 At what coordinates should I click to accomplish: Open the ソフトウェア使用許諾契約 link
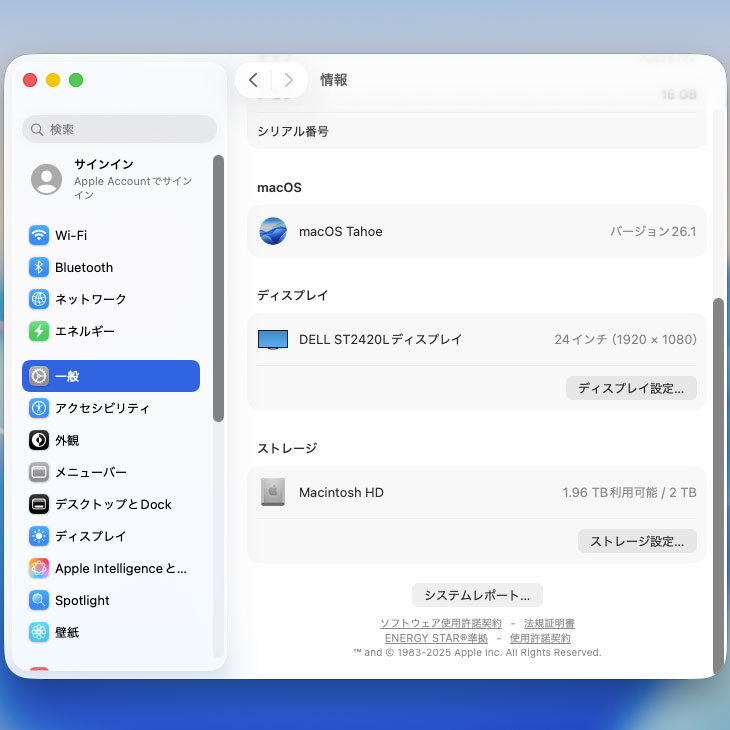440,623
